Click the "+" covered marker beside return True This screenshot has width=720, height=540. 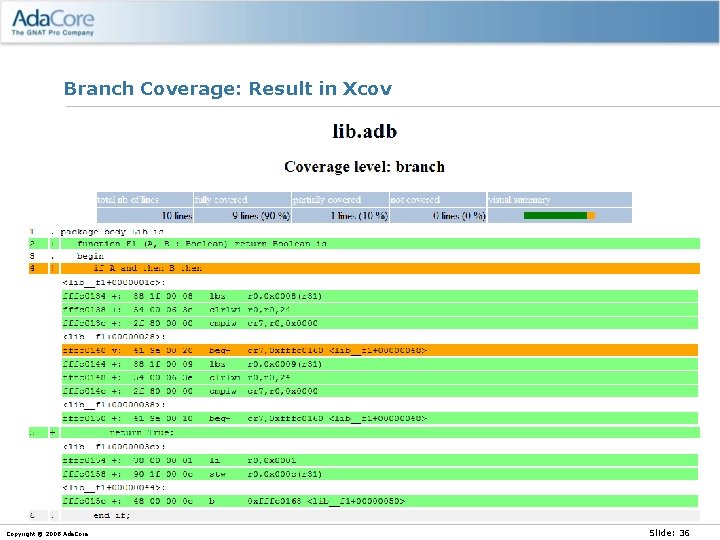click(x=53, y=433)
